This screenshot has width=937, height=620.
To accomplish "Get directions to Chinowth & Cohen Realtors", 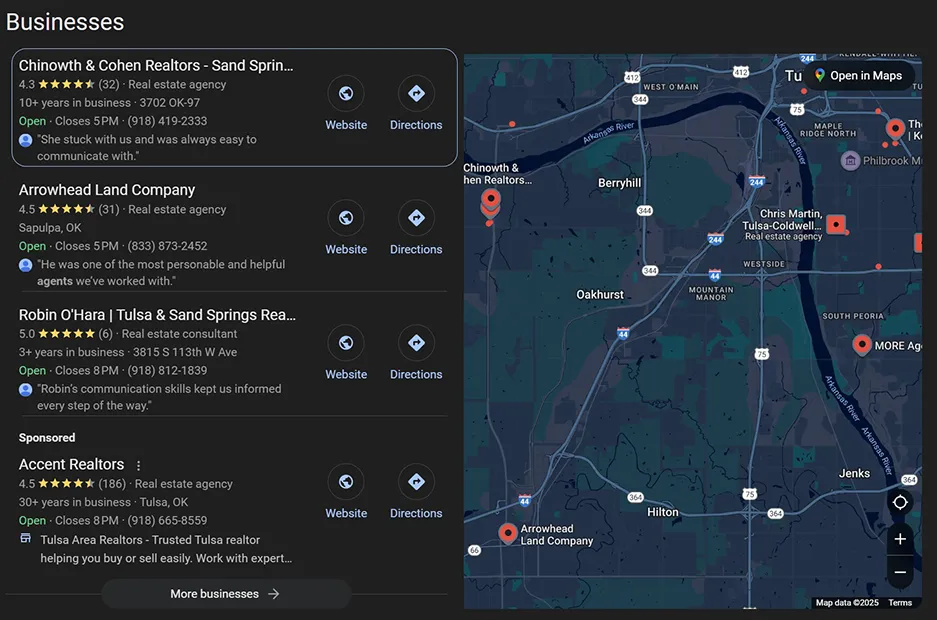I will [416, 94].
